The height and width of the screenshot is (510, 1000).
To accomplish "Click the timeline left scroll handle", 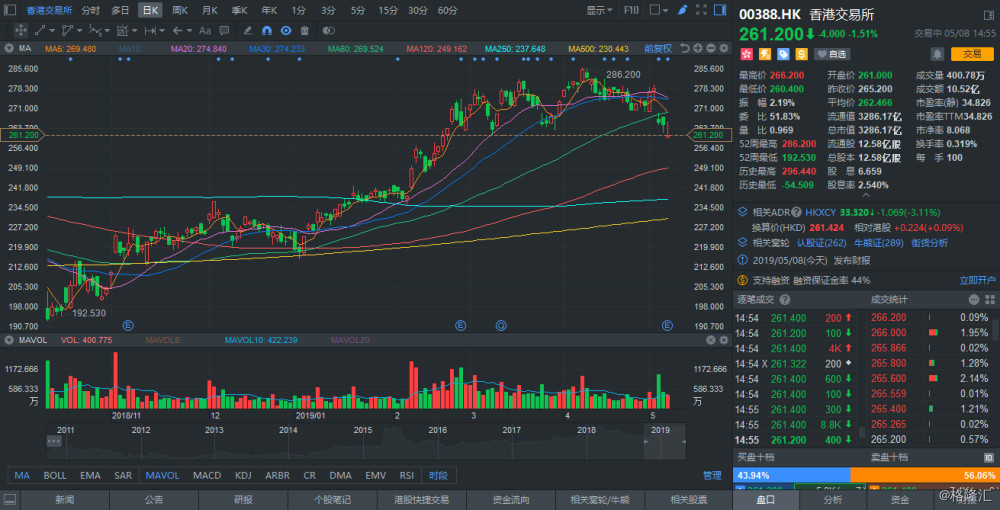I will pyautogui.click(x=54, y=441).
